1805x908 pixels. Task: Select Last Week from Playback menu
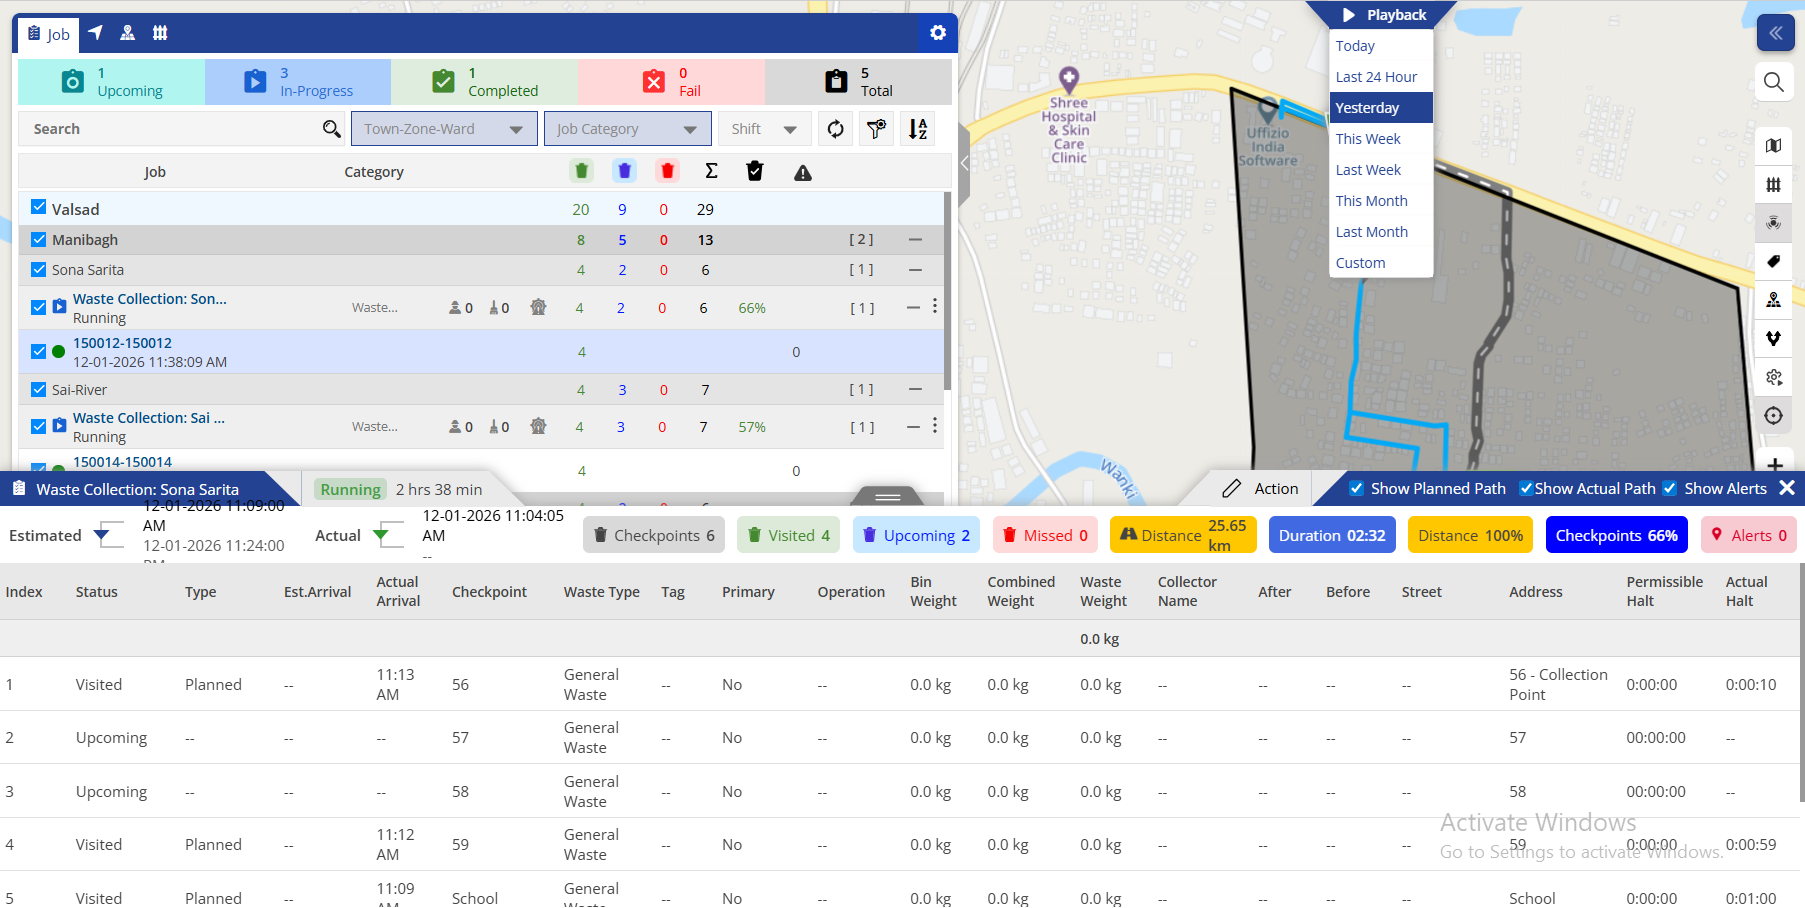pyautogui.click(x=1368, y=170)
